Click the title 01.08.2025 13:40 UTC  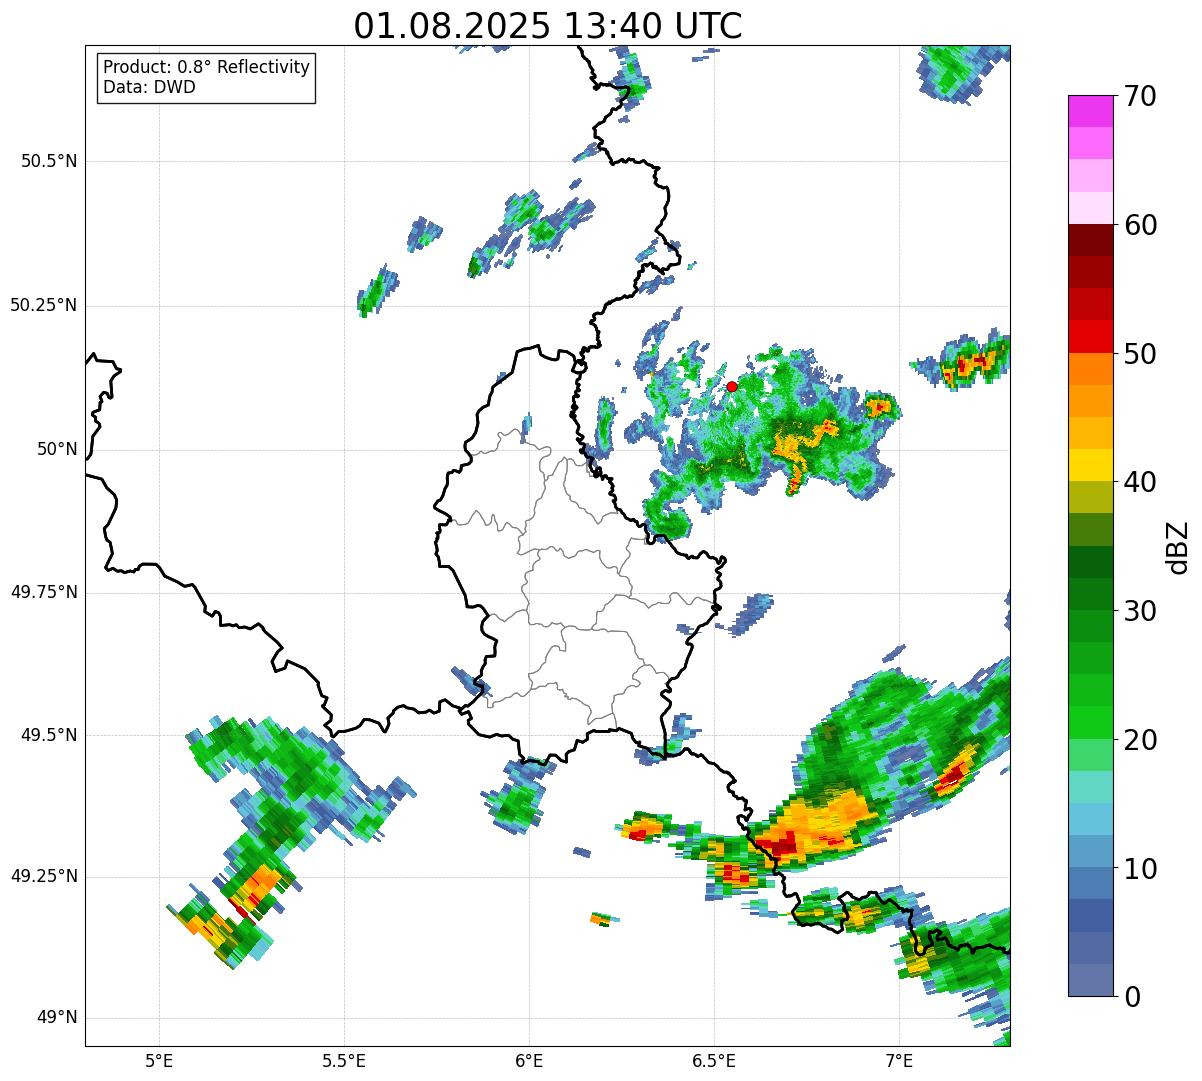(x=548, y=26)
